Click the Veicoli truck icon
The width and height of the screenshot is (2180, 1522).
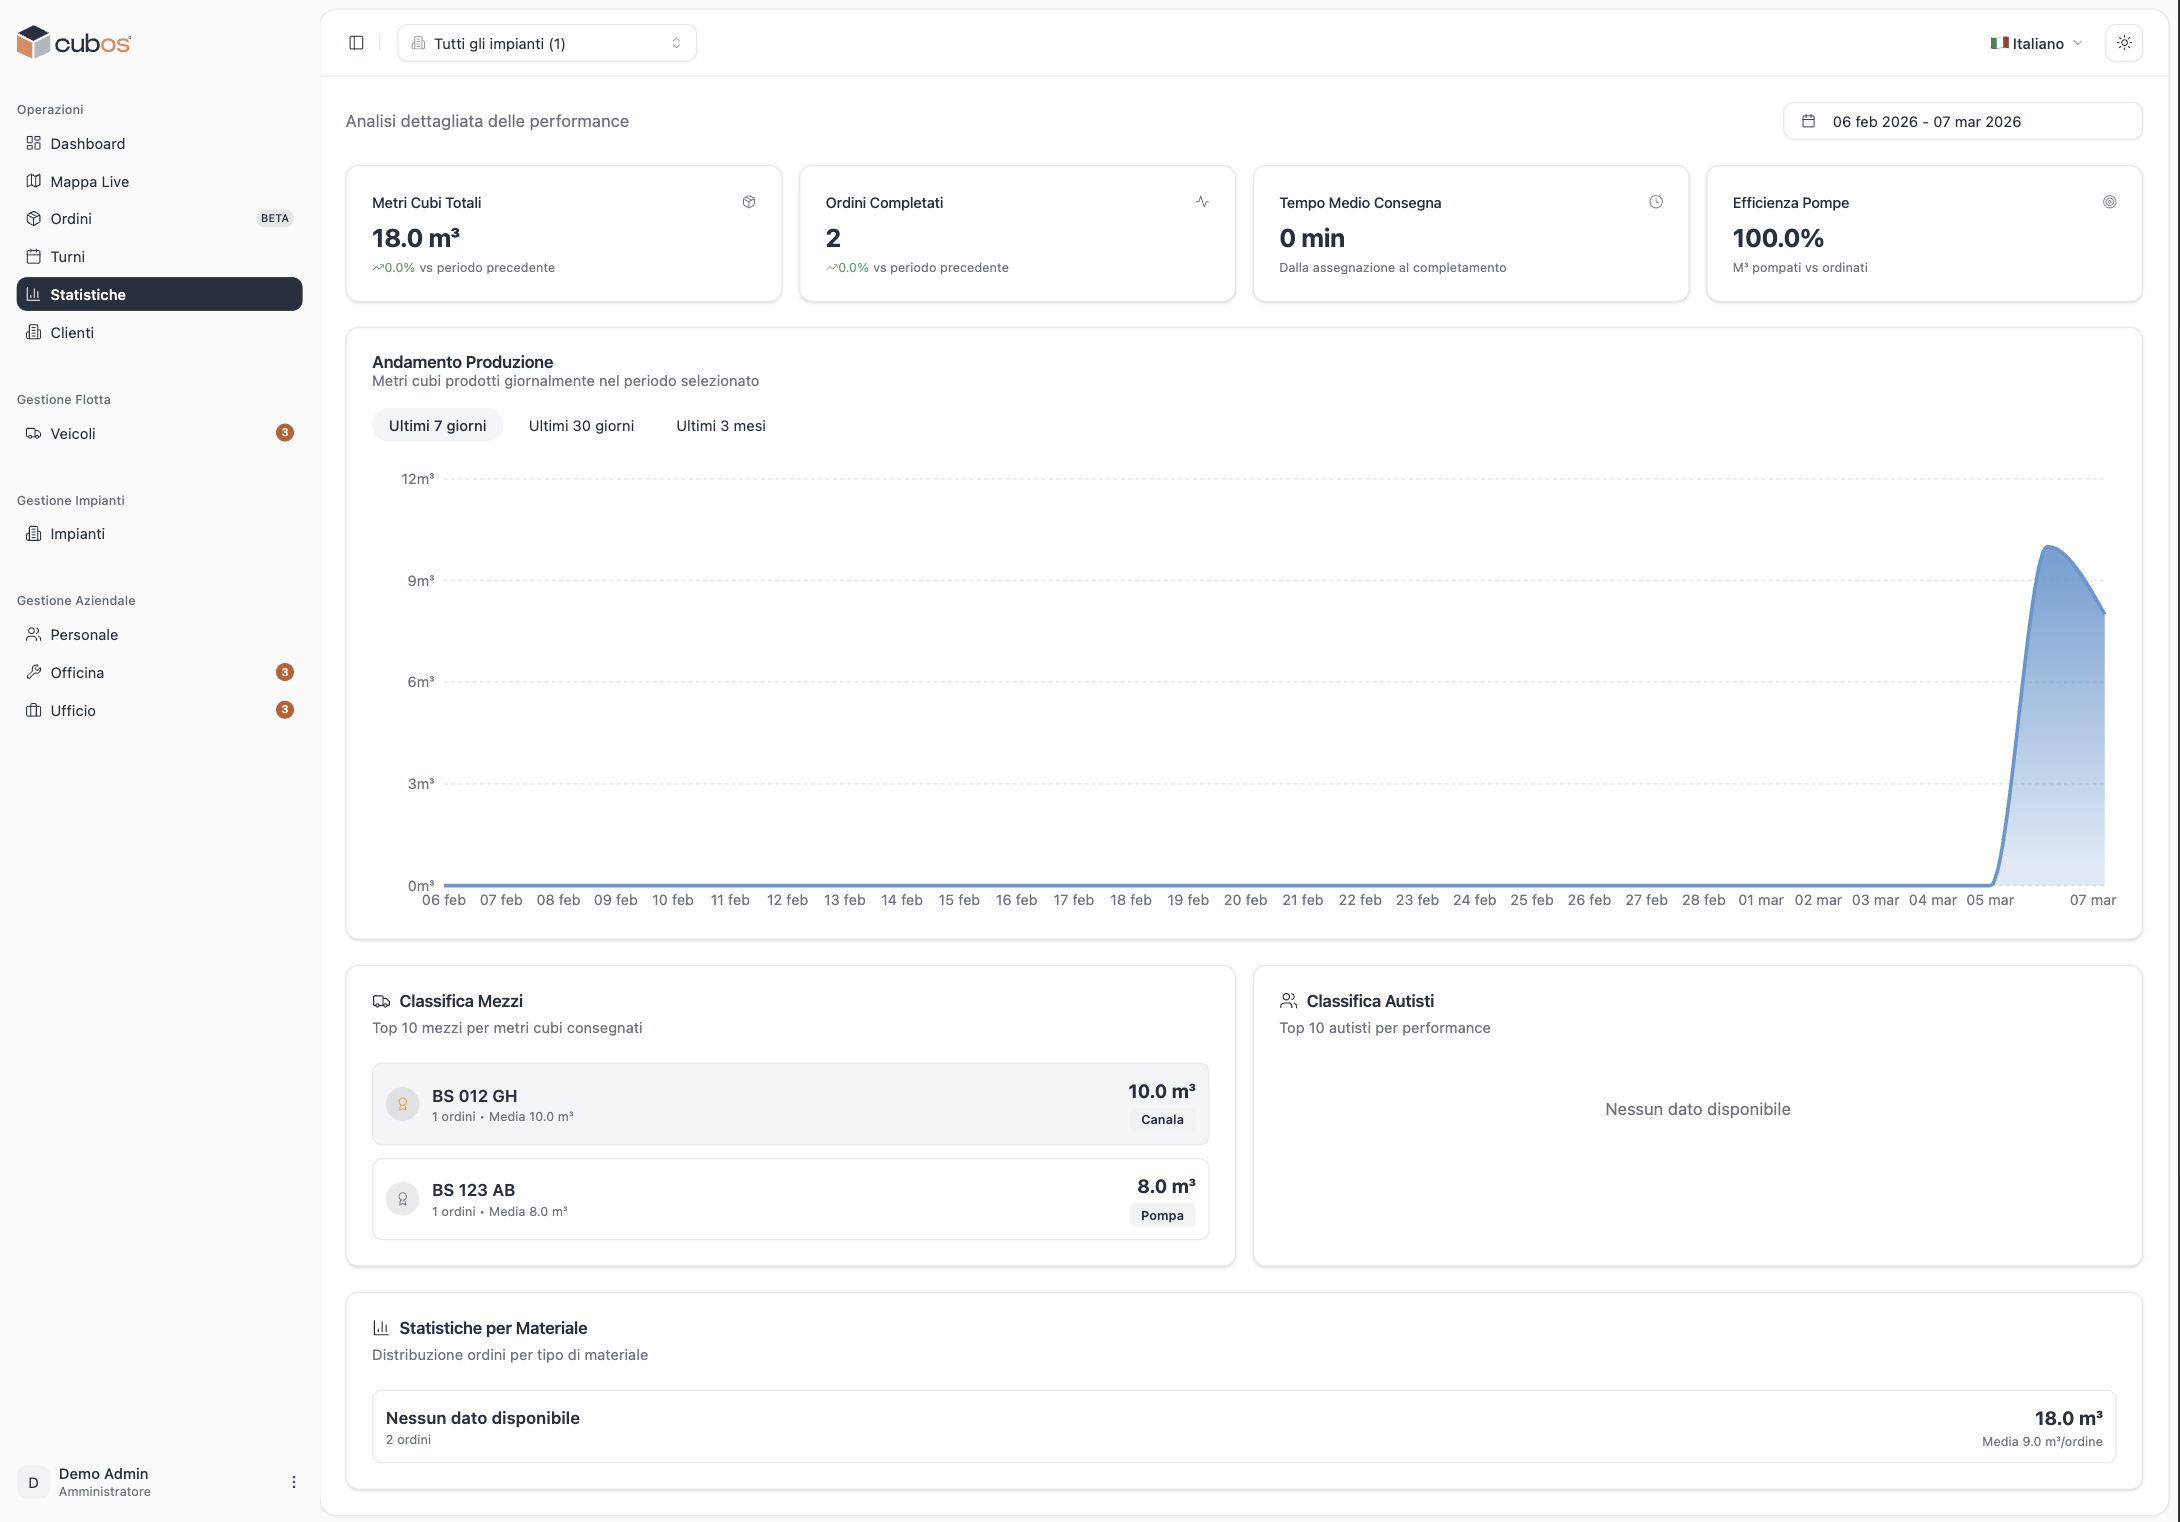coord(34,433)
